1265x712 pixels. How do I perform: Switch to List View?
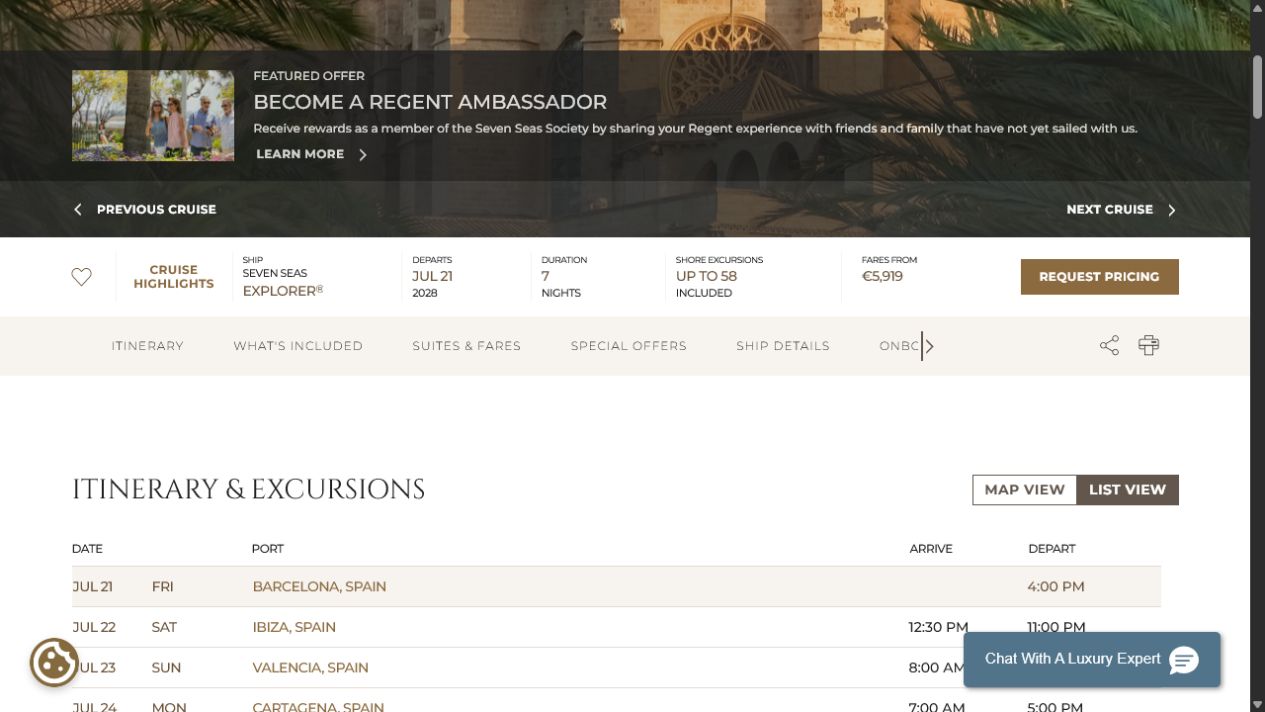coord(1127,490)
